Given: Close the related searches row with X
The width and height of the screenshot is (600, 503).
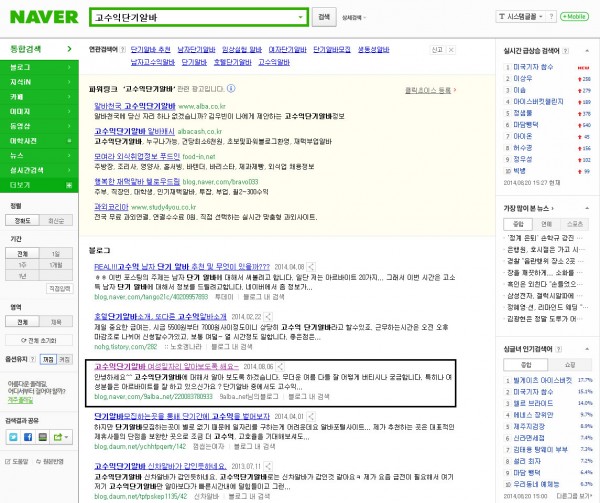Looking at the screenshot, I should (451, 50).
